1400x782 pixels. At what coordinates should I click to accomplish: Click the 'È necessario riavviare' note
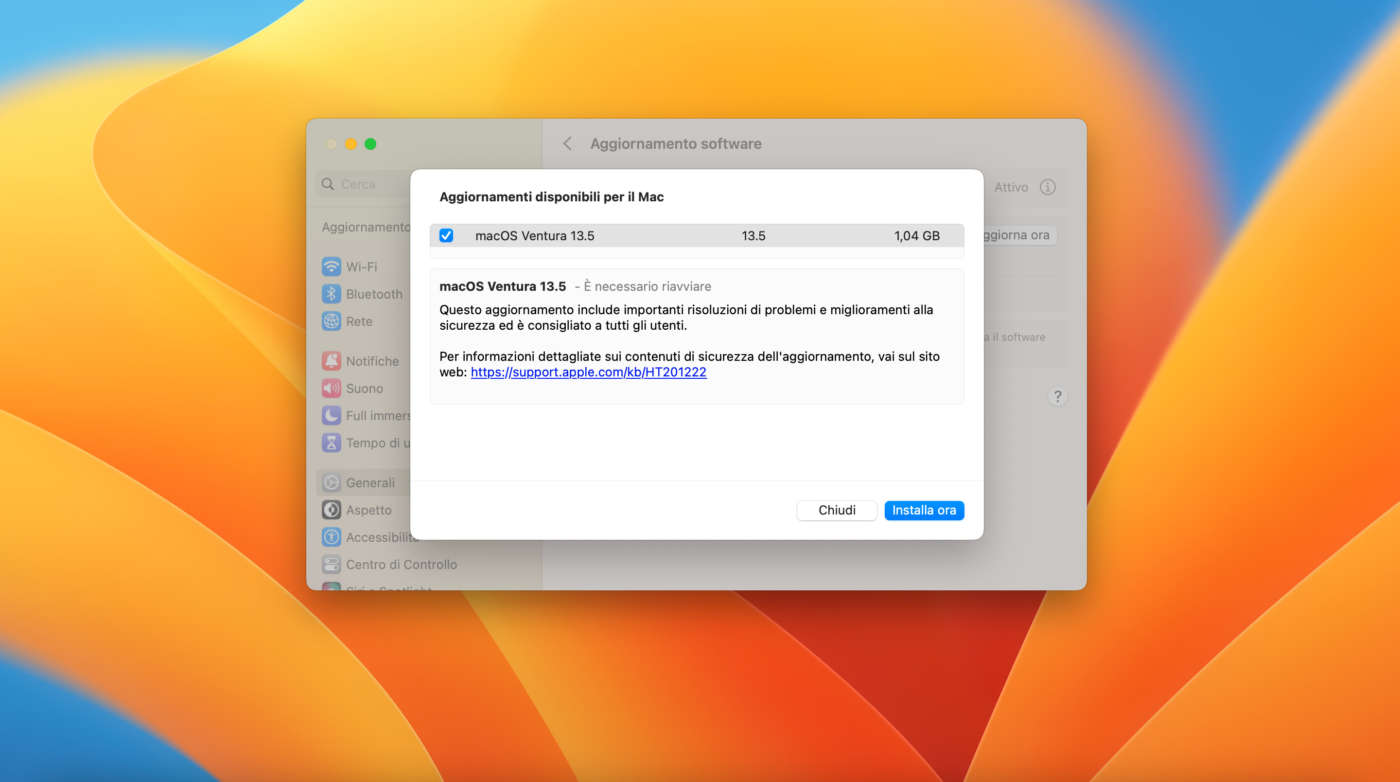(647, 287)
